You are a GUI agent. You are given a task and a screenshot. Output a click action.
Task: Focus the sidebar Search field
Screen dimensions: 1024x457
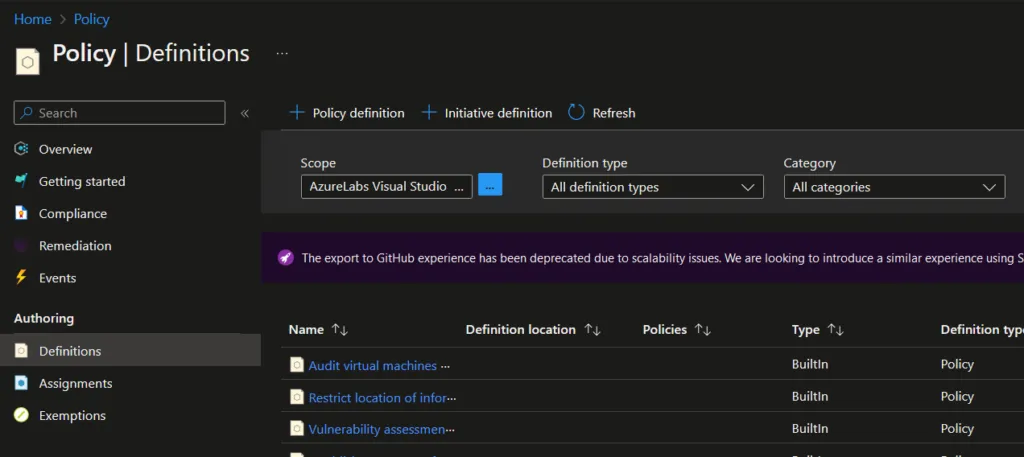point(120,113)
